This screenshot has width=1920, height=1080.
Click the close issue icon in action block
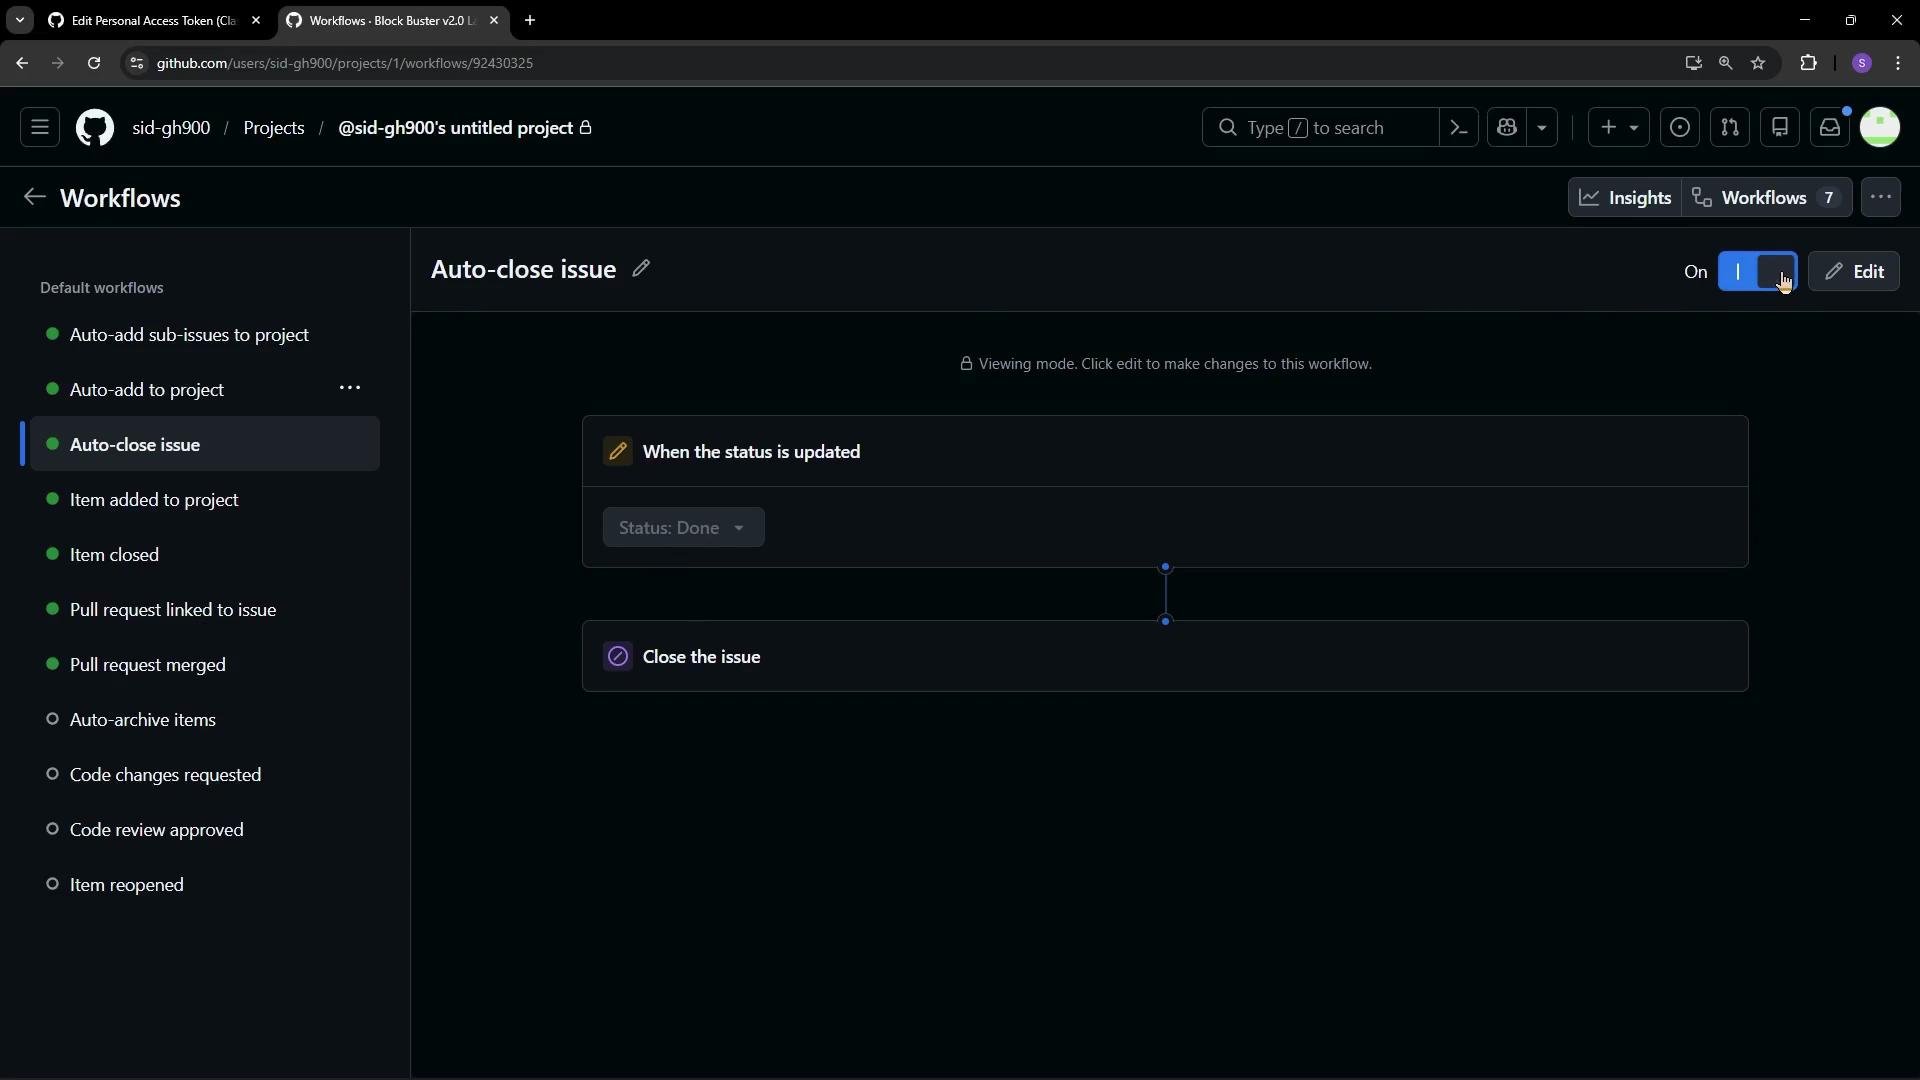tap(618, 657)
